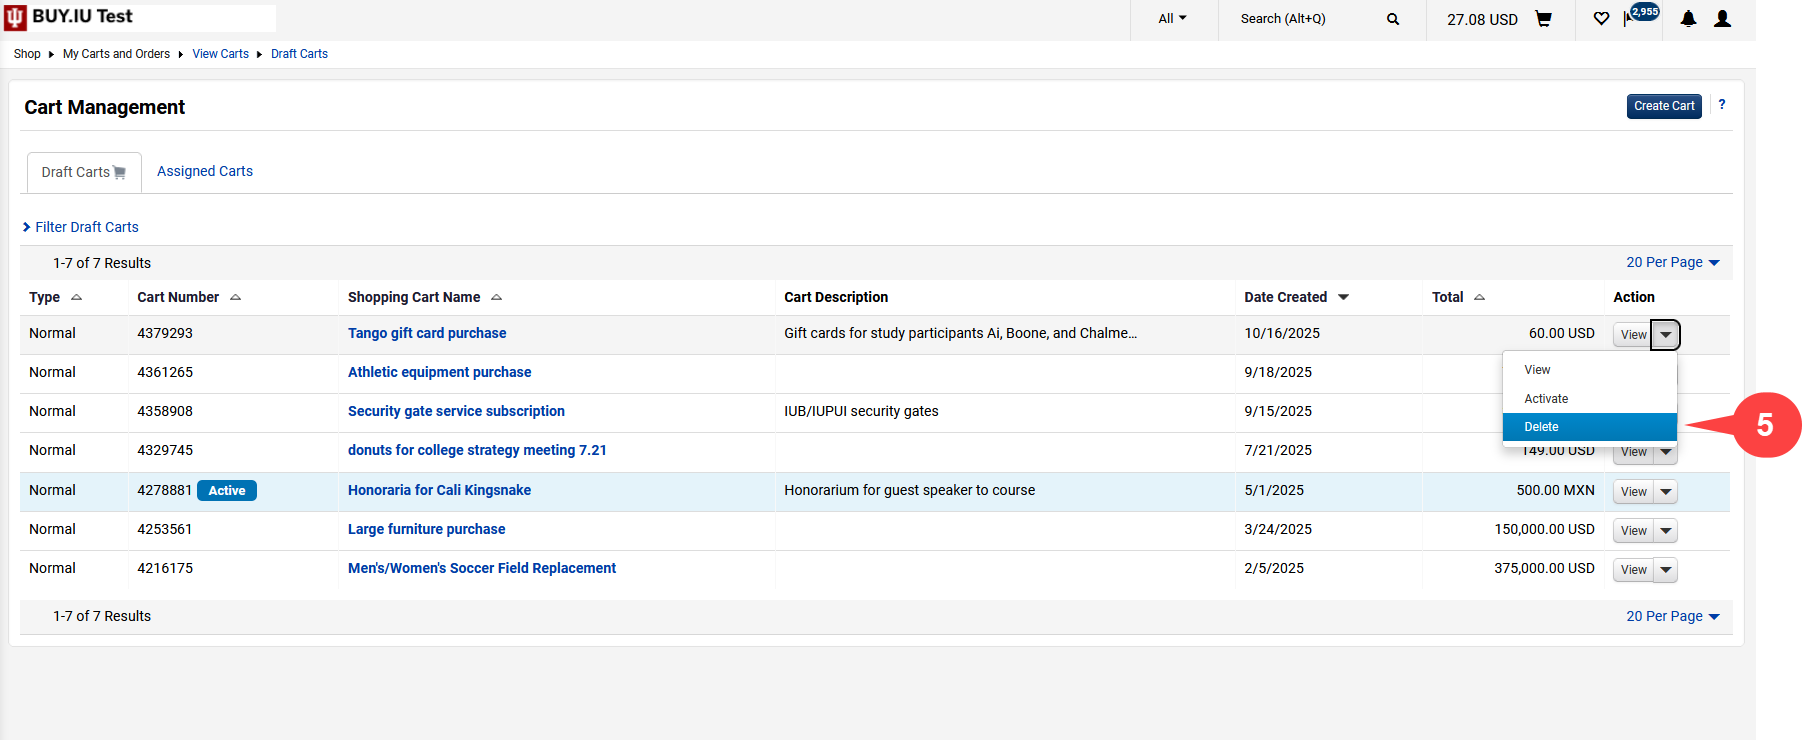Open the All search category dropdown
Viewport: 1804px width, 740px height.
(x=1172, y=19)
